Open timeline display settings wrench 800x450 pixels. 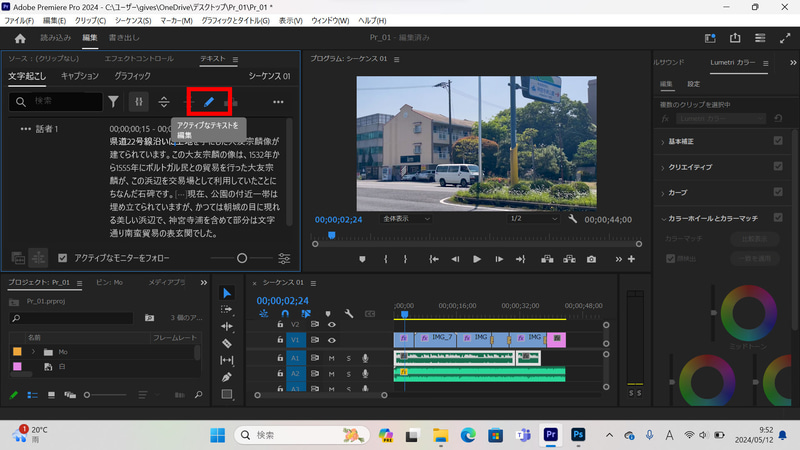349,313
